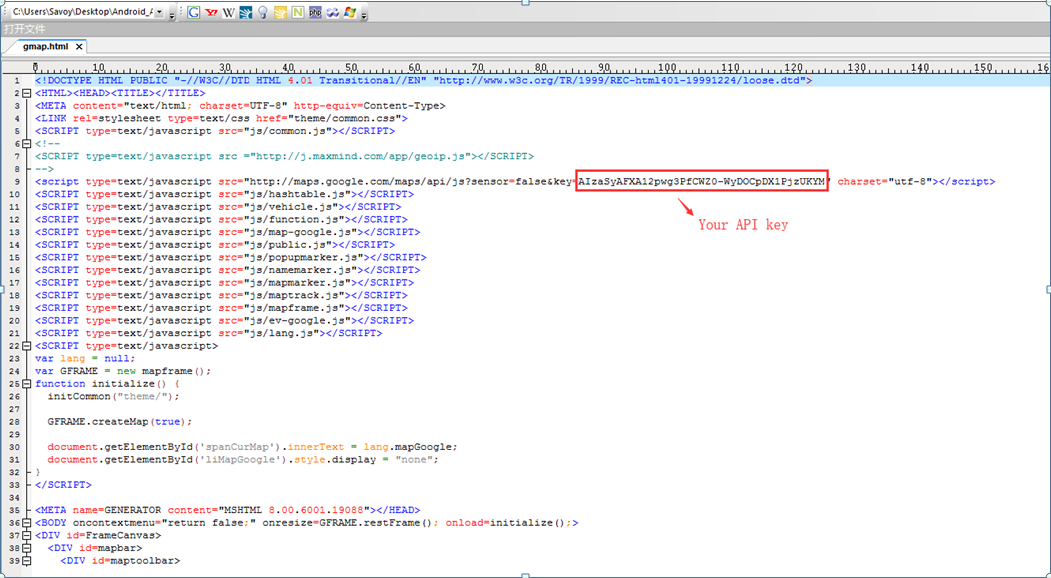Collapse the FrameCanvas DIV fold on line 37
1051x578 pixels.
[26, 536]
